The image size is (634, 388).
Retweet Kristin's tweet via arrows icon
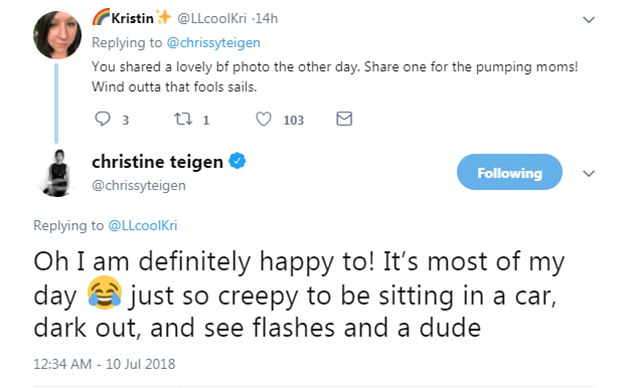pyautogui.click(x=183, y=119)
